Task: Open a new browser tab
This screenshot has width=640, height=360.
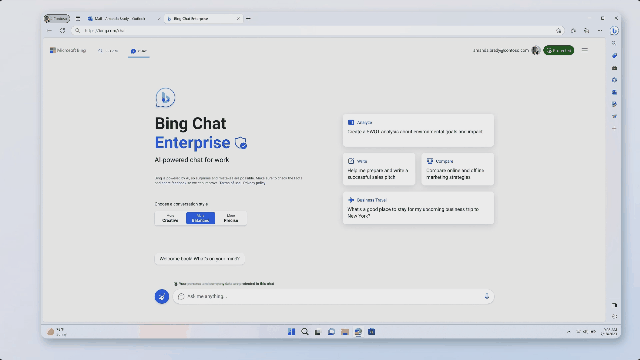Action: coord(248,19)
